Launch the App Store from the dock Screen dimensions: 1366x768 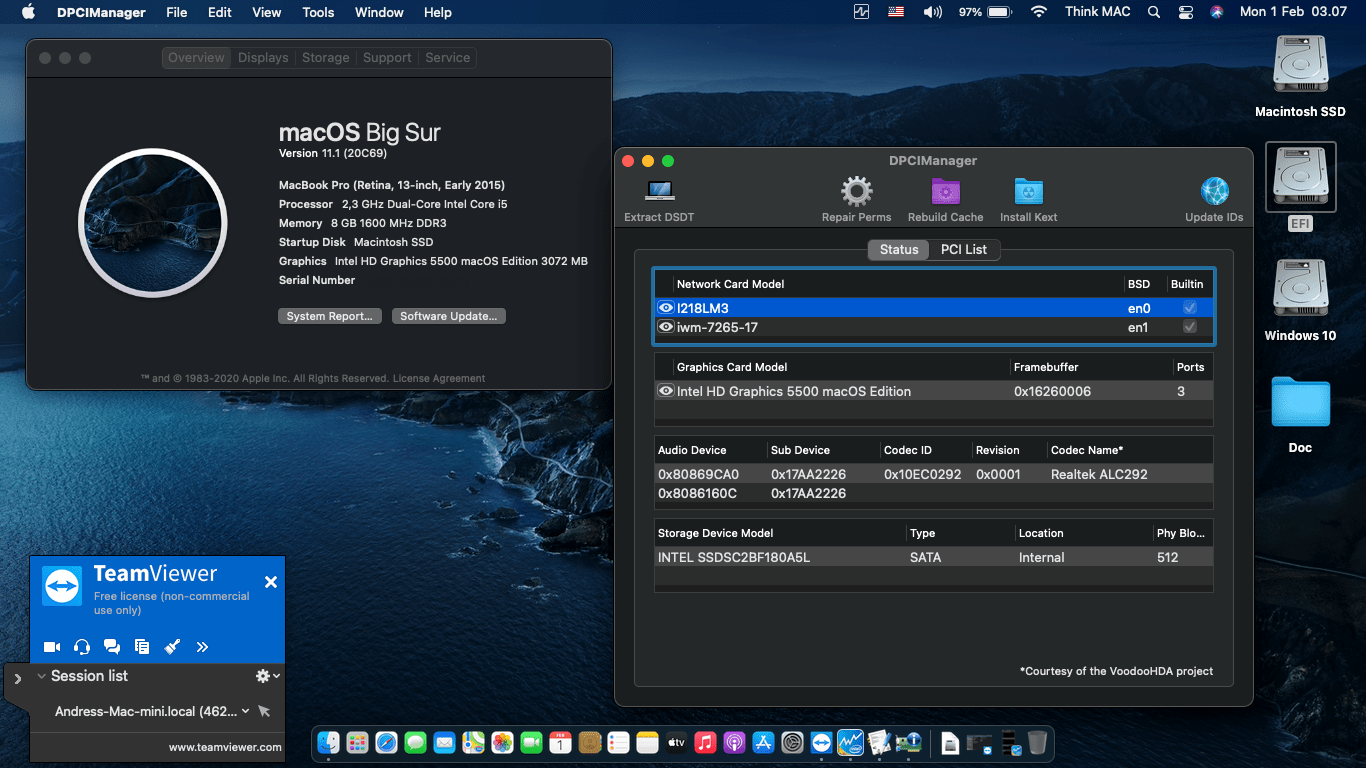(x=764, y=743)
